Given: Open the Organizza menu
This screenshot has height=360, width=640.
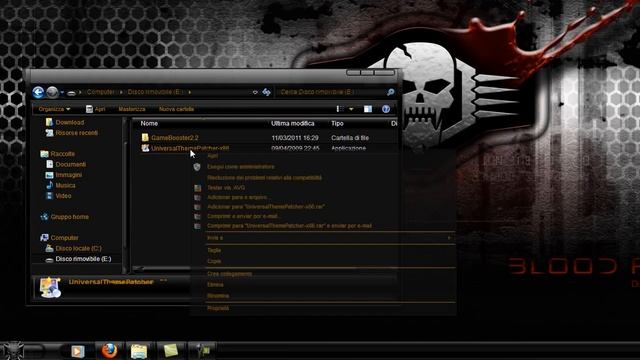Looking at the screenshot, I should [x=54, y=109].
